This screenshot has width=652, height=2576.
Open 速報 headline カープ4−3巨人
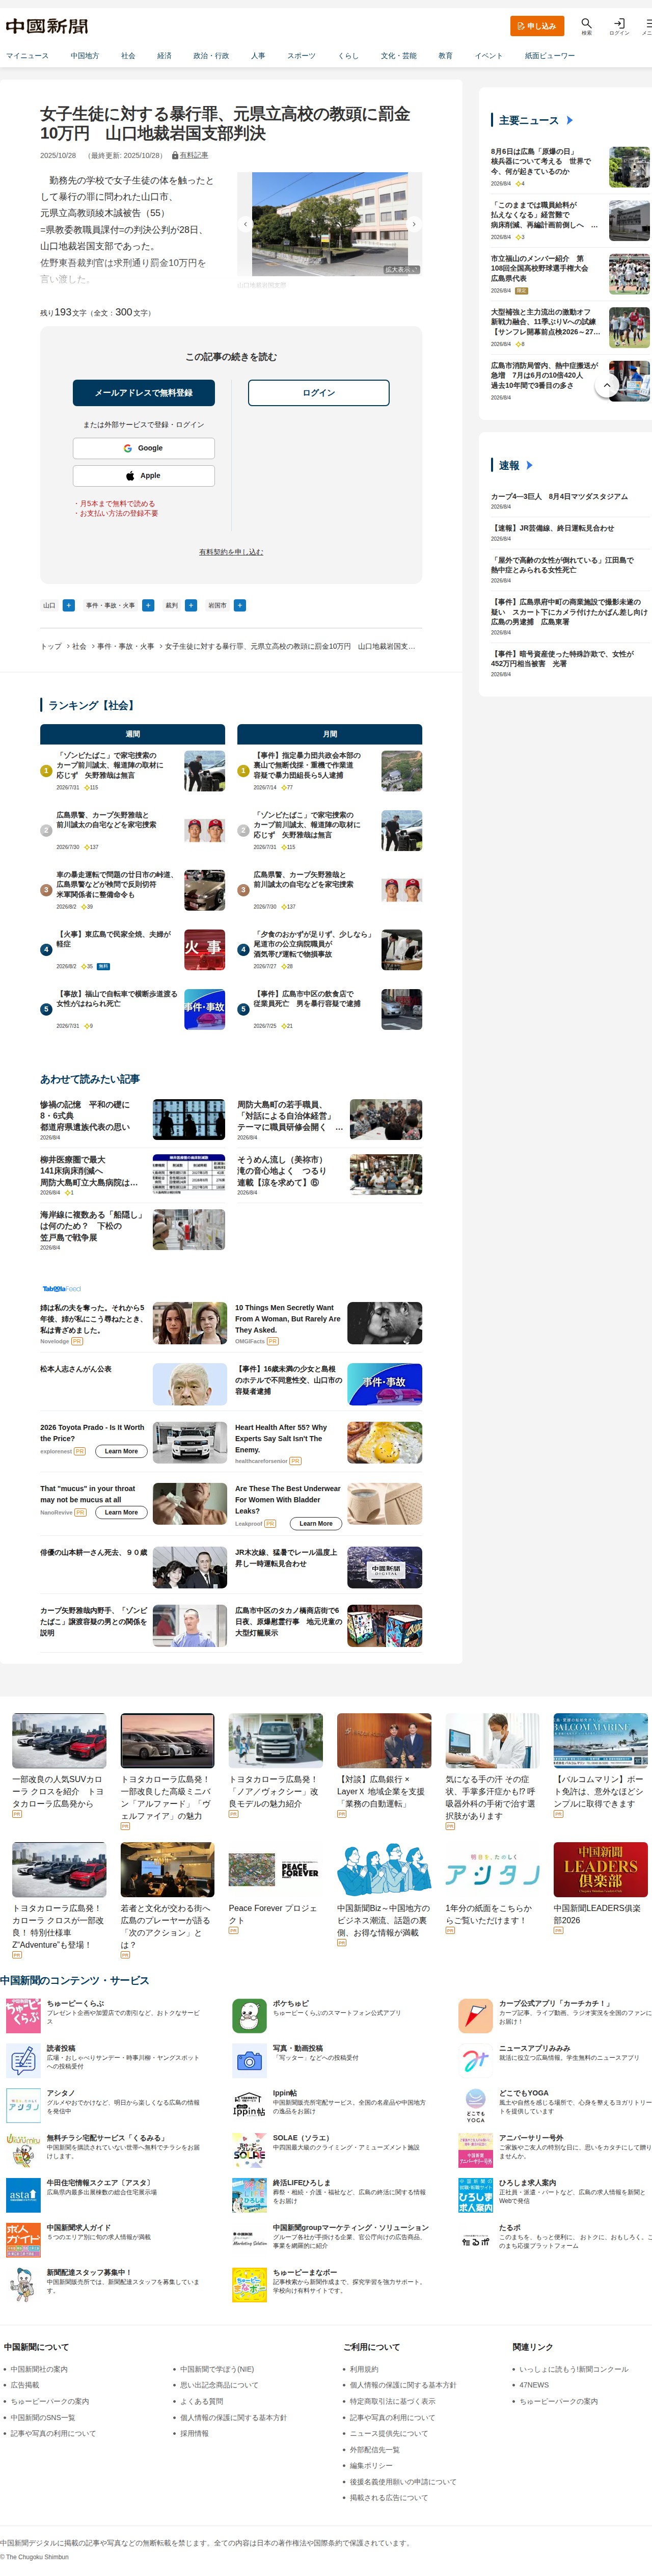[559, 497]
